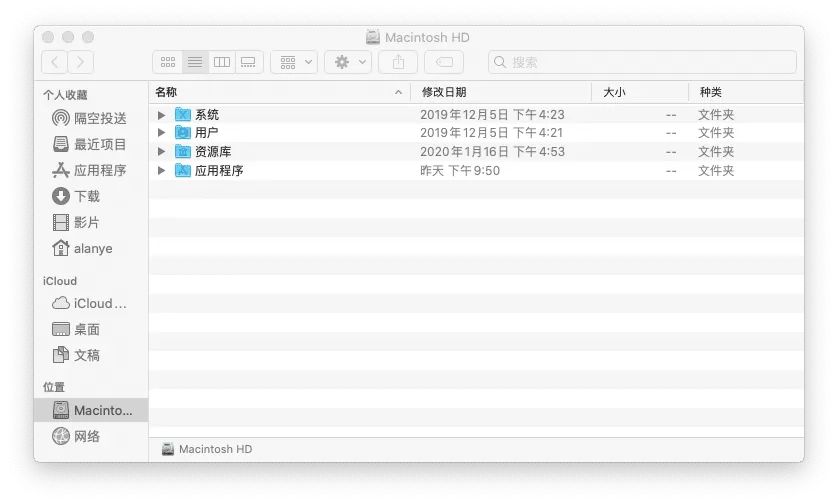The height and width of the screenshot is (504, 838).
Task: Switch to column view
Action: pyautogui.click(x=222, y=62)
